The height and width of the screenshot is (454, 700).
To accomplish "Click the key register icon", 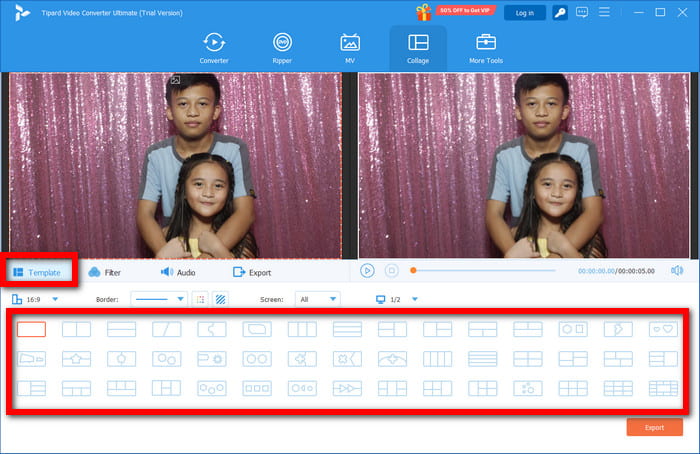I will pyautogui.click(x=560, y=13).
